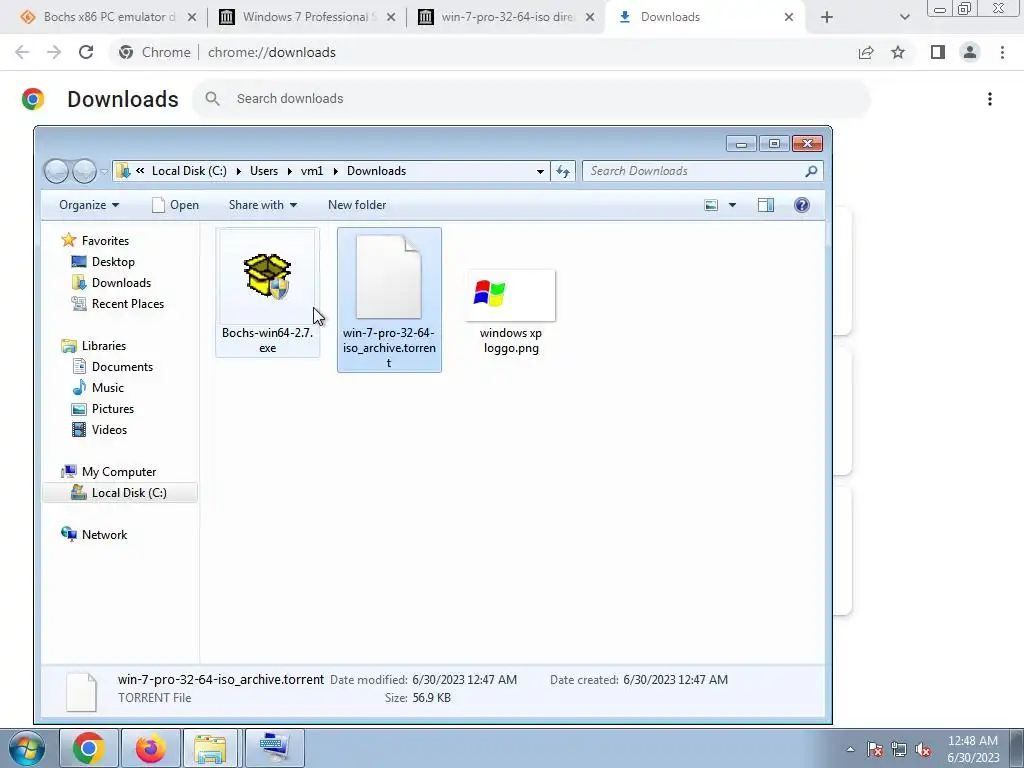Click the share page icon in Chrome
This screenshot has height=768, width=1024.
[866, 52]
